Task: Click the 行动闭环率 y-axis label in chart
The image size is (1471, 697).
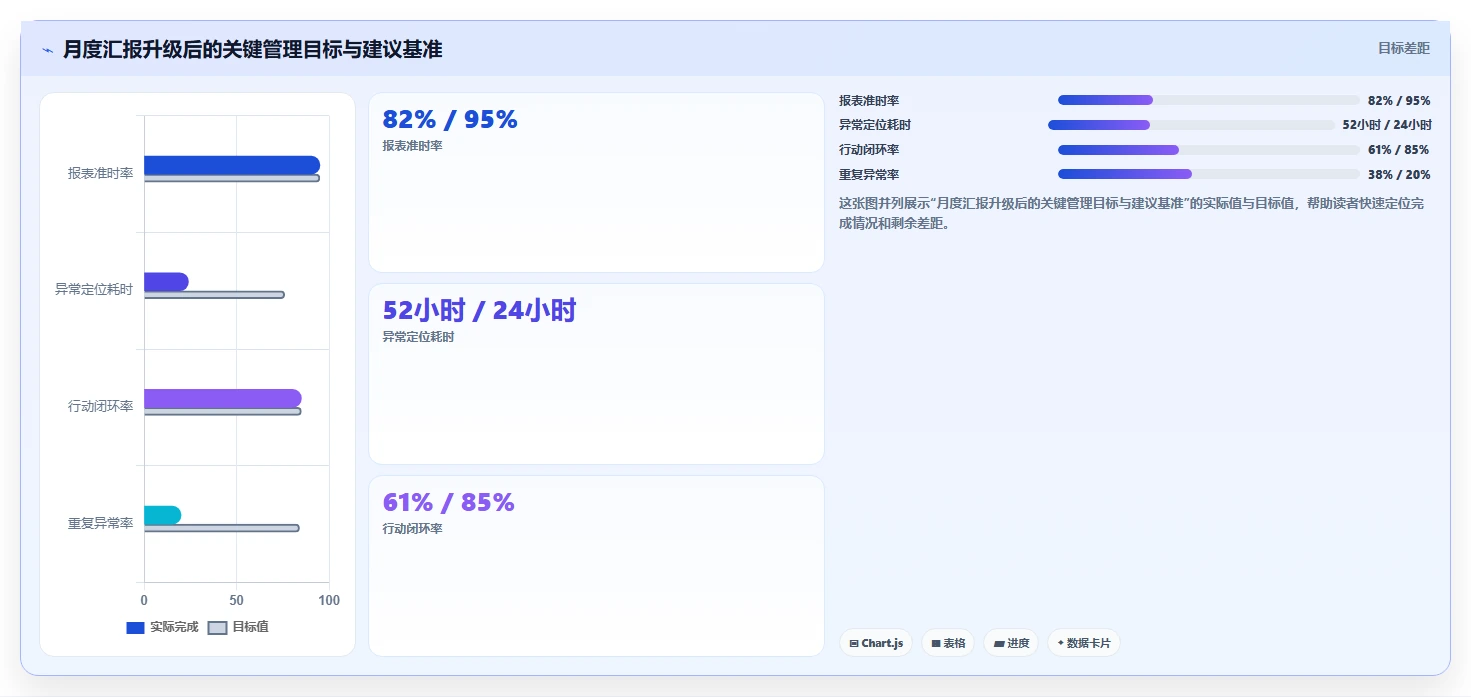Action: click(100, 406)
